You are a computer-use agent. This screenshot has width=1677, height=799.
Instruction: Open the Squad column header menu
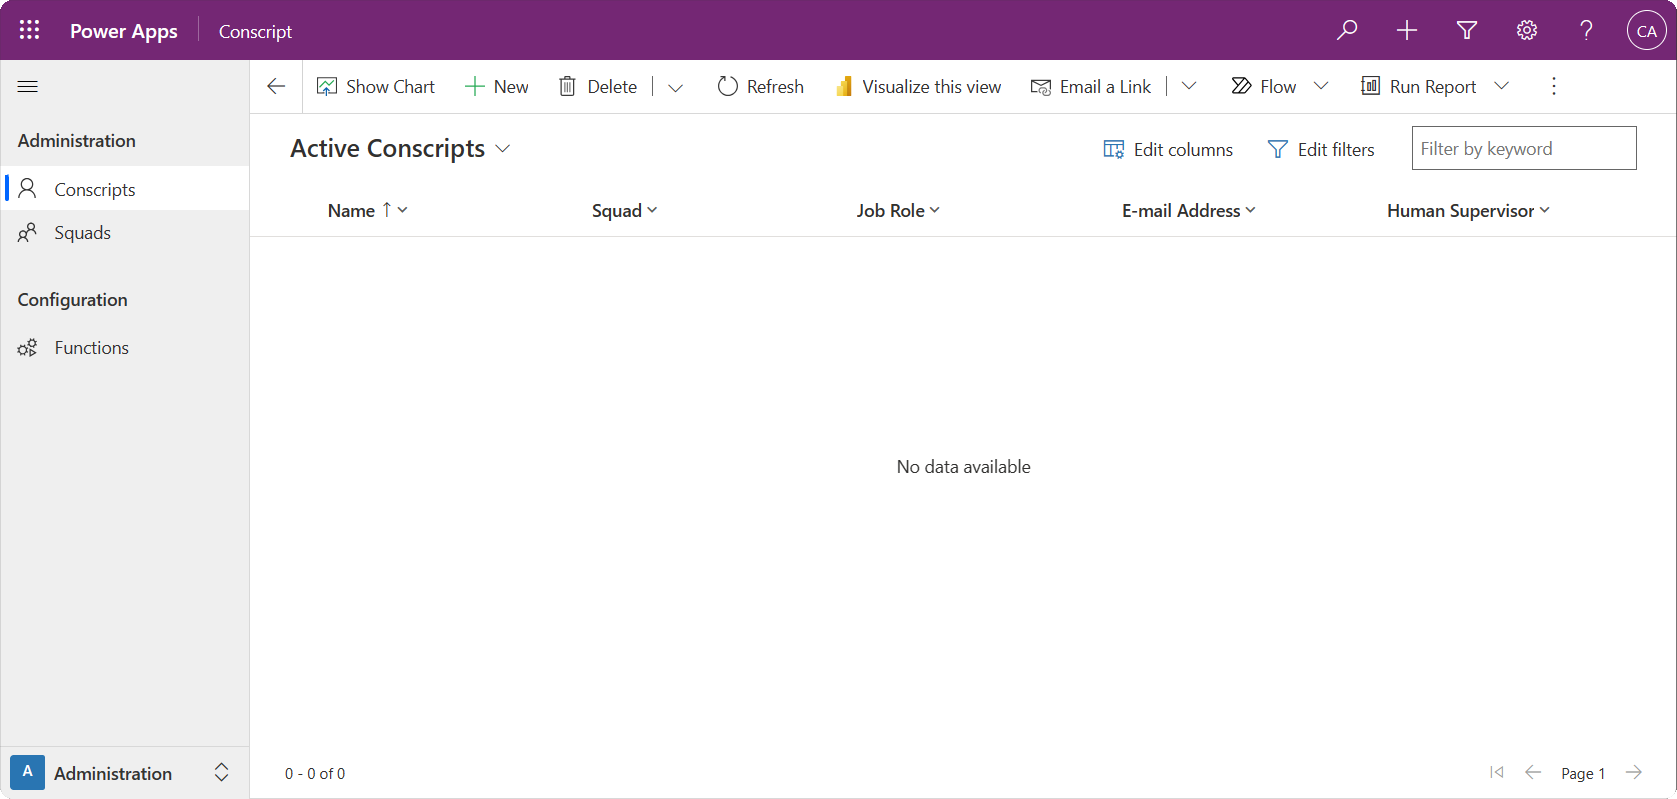click(x=625, y=211)
